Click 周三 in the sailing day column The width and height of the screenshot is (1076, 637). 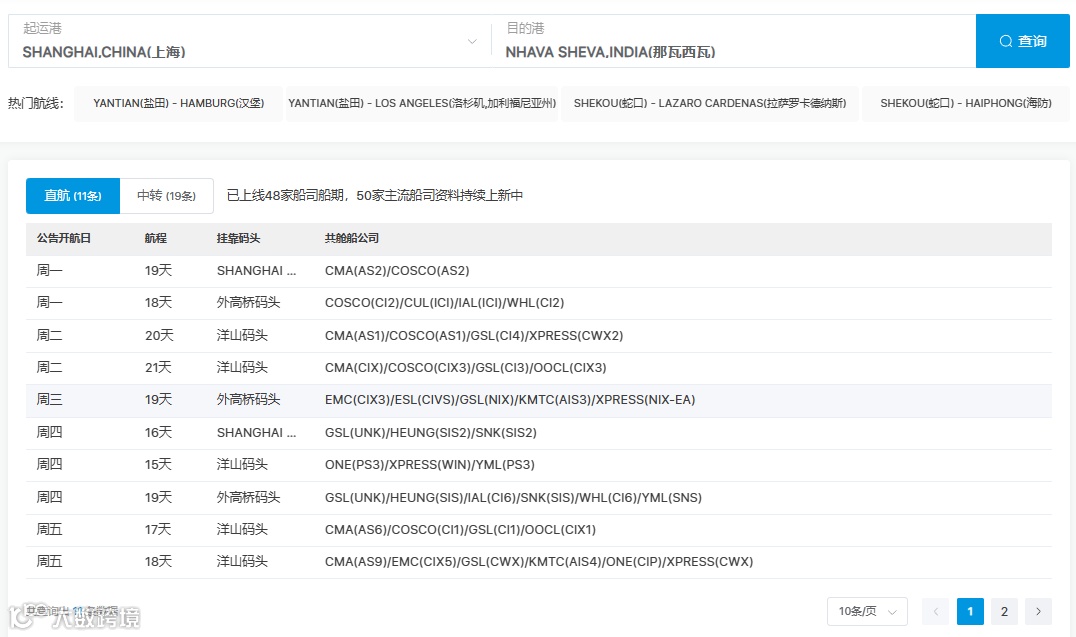49,400
